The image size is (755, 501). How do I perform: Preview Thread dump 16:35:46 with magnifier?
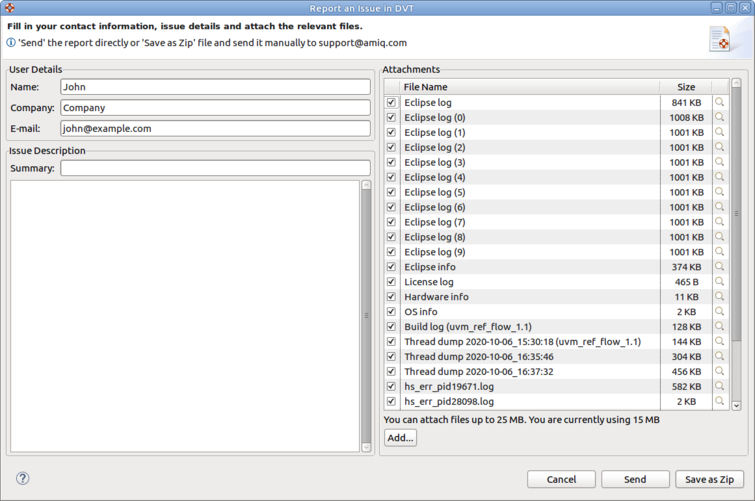(x=719, y=356)
